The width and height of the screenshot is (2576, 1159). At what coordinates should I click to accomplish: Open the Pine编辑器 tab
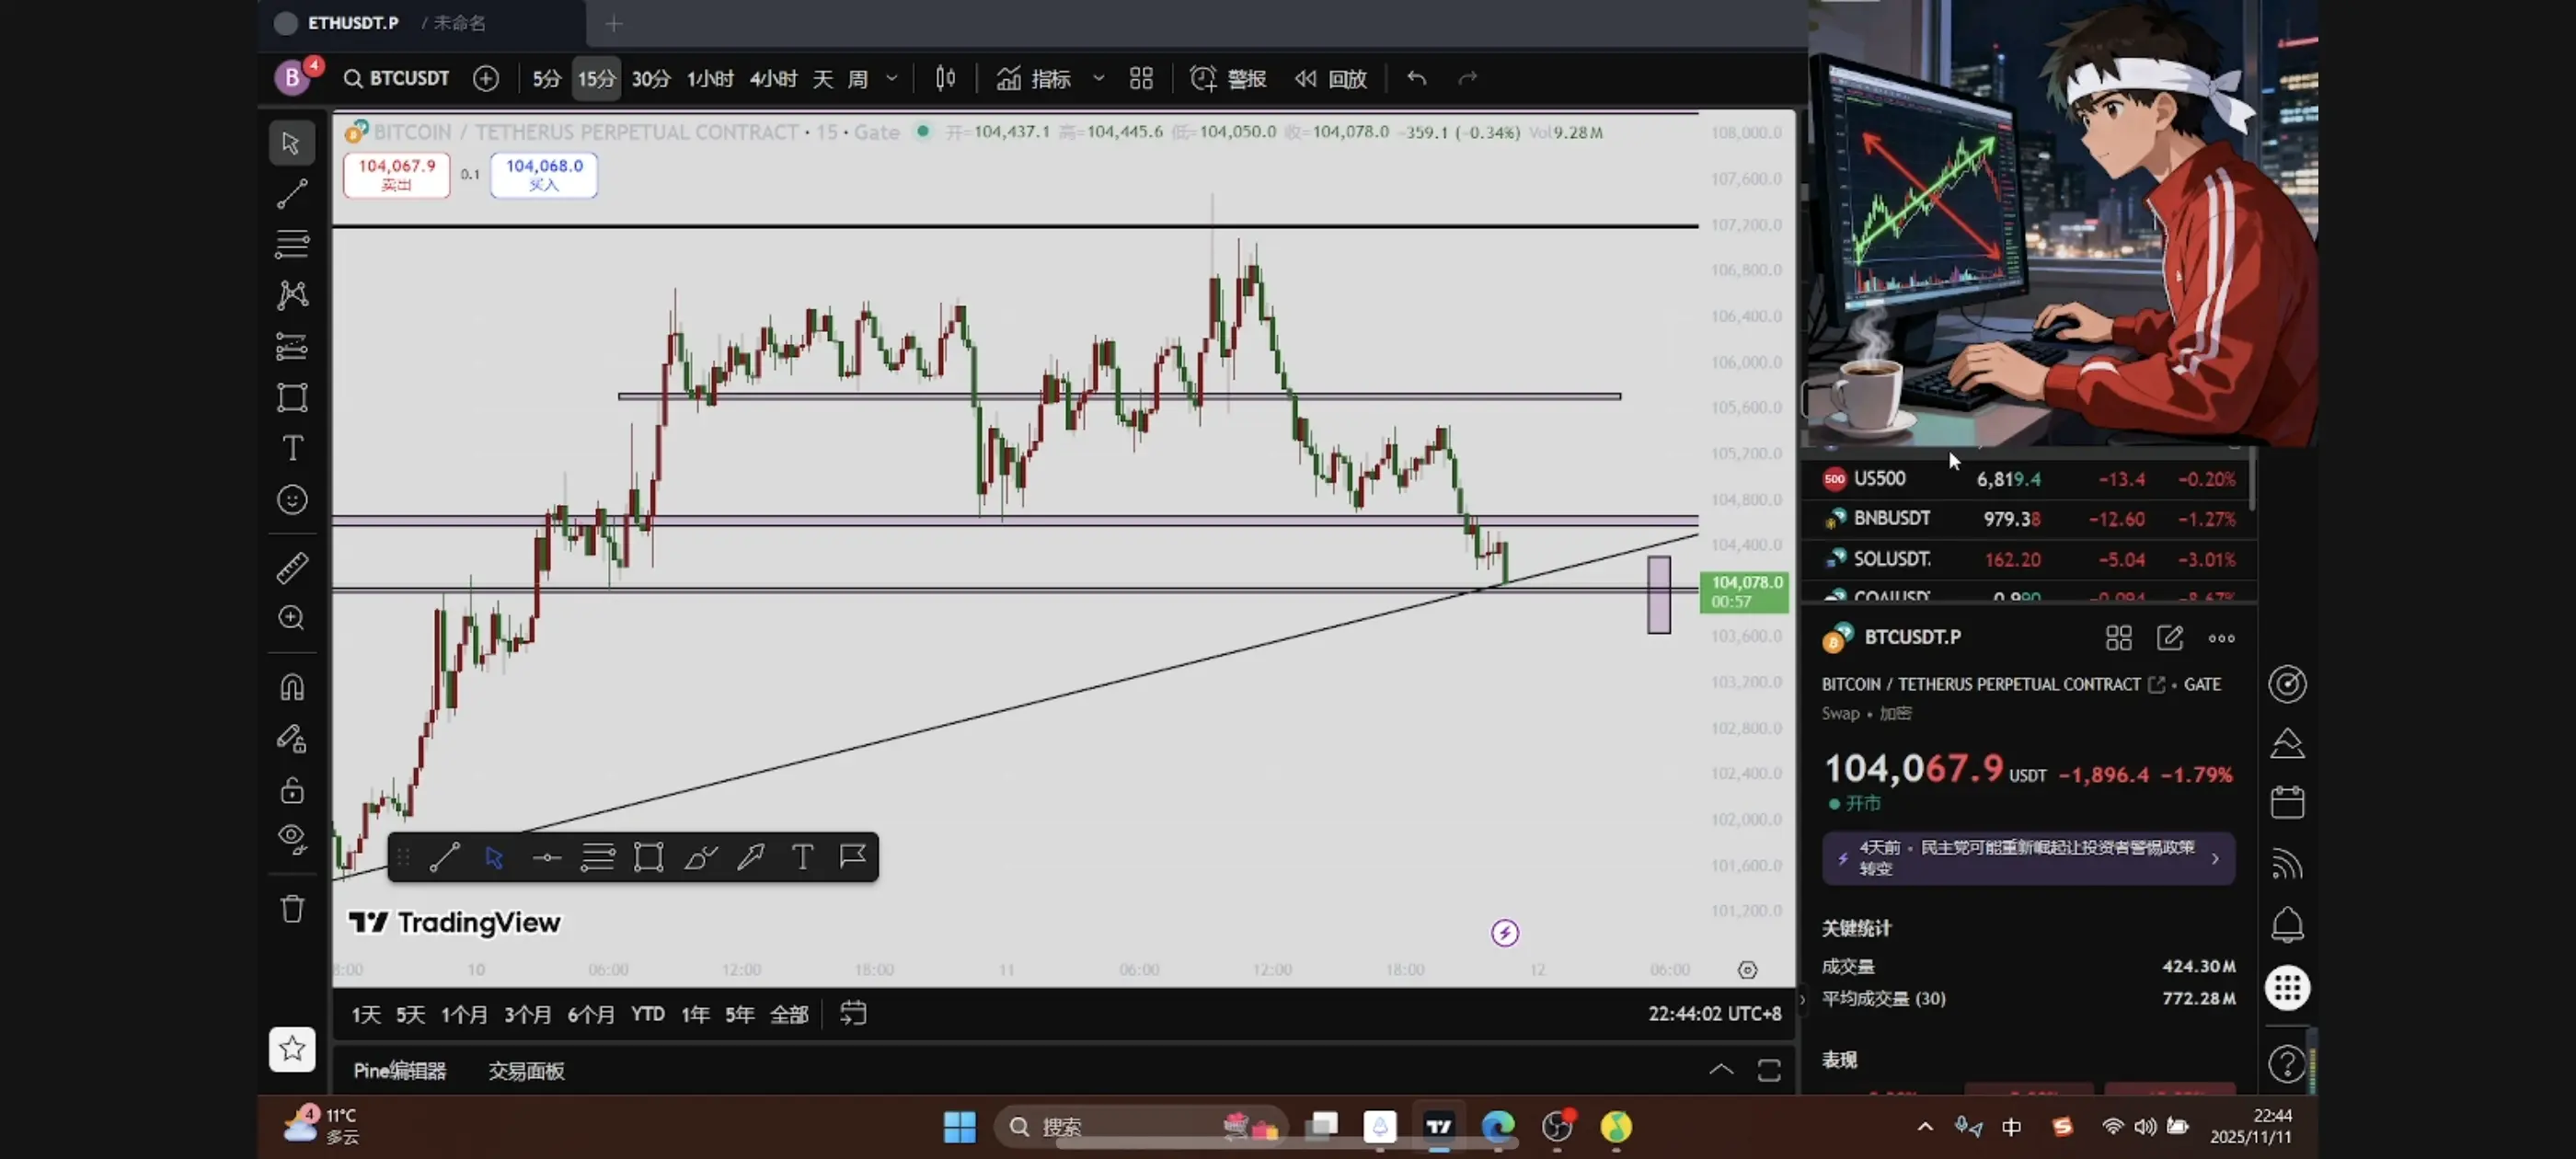pyautogui.click(x=399, y=1070)
